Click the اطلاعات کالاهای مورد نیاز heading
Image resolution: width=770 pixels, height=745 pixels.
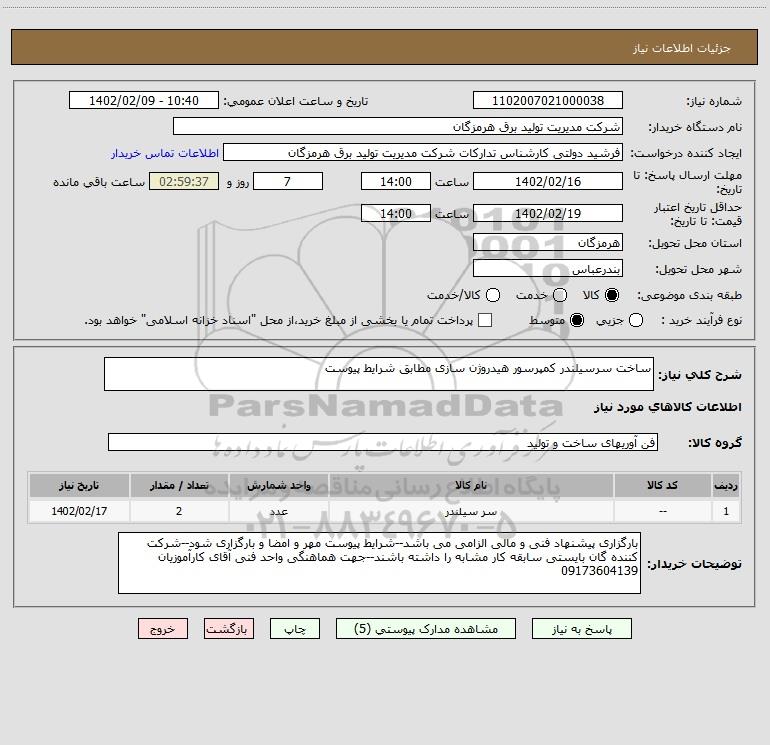(668, 407)
